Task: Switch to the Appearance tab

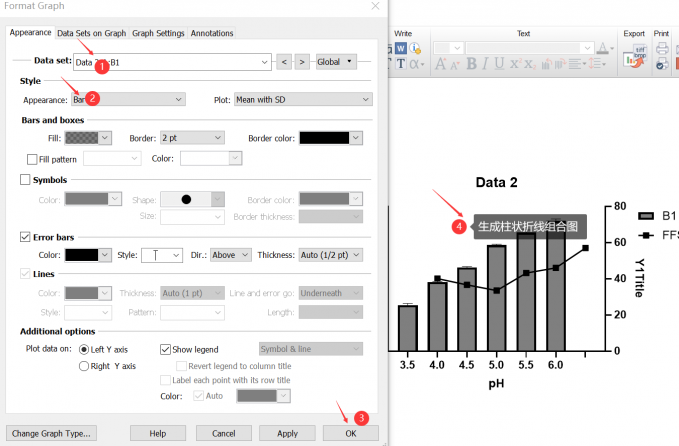Action: point(30,32)
